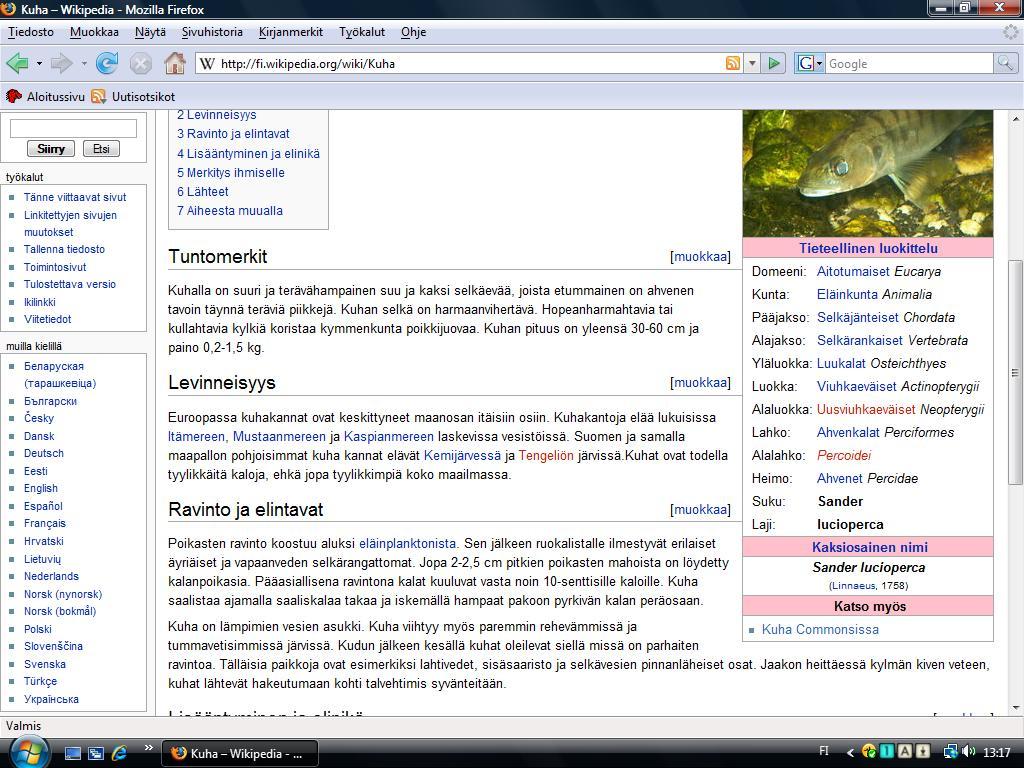The height and width of the screenshot is (768, 1024).
Task: Focus the Google search input field
Action: coord(909,63)
